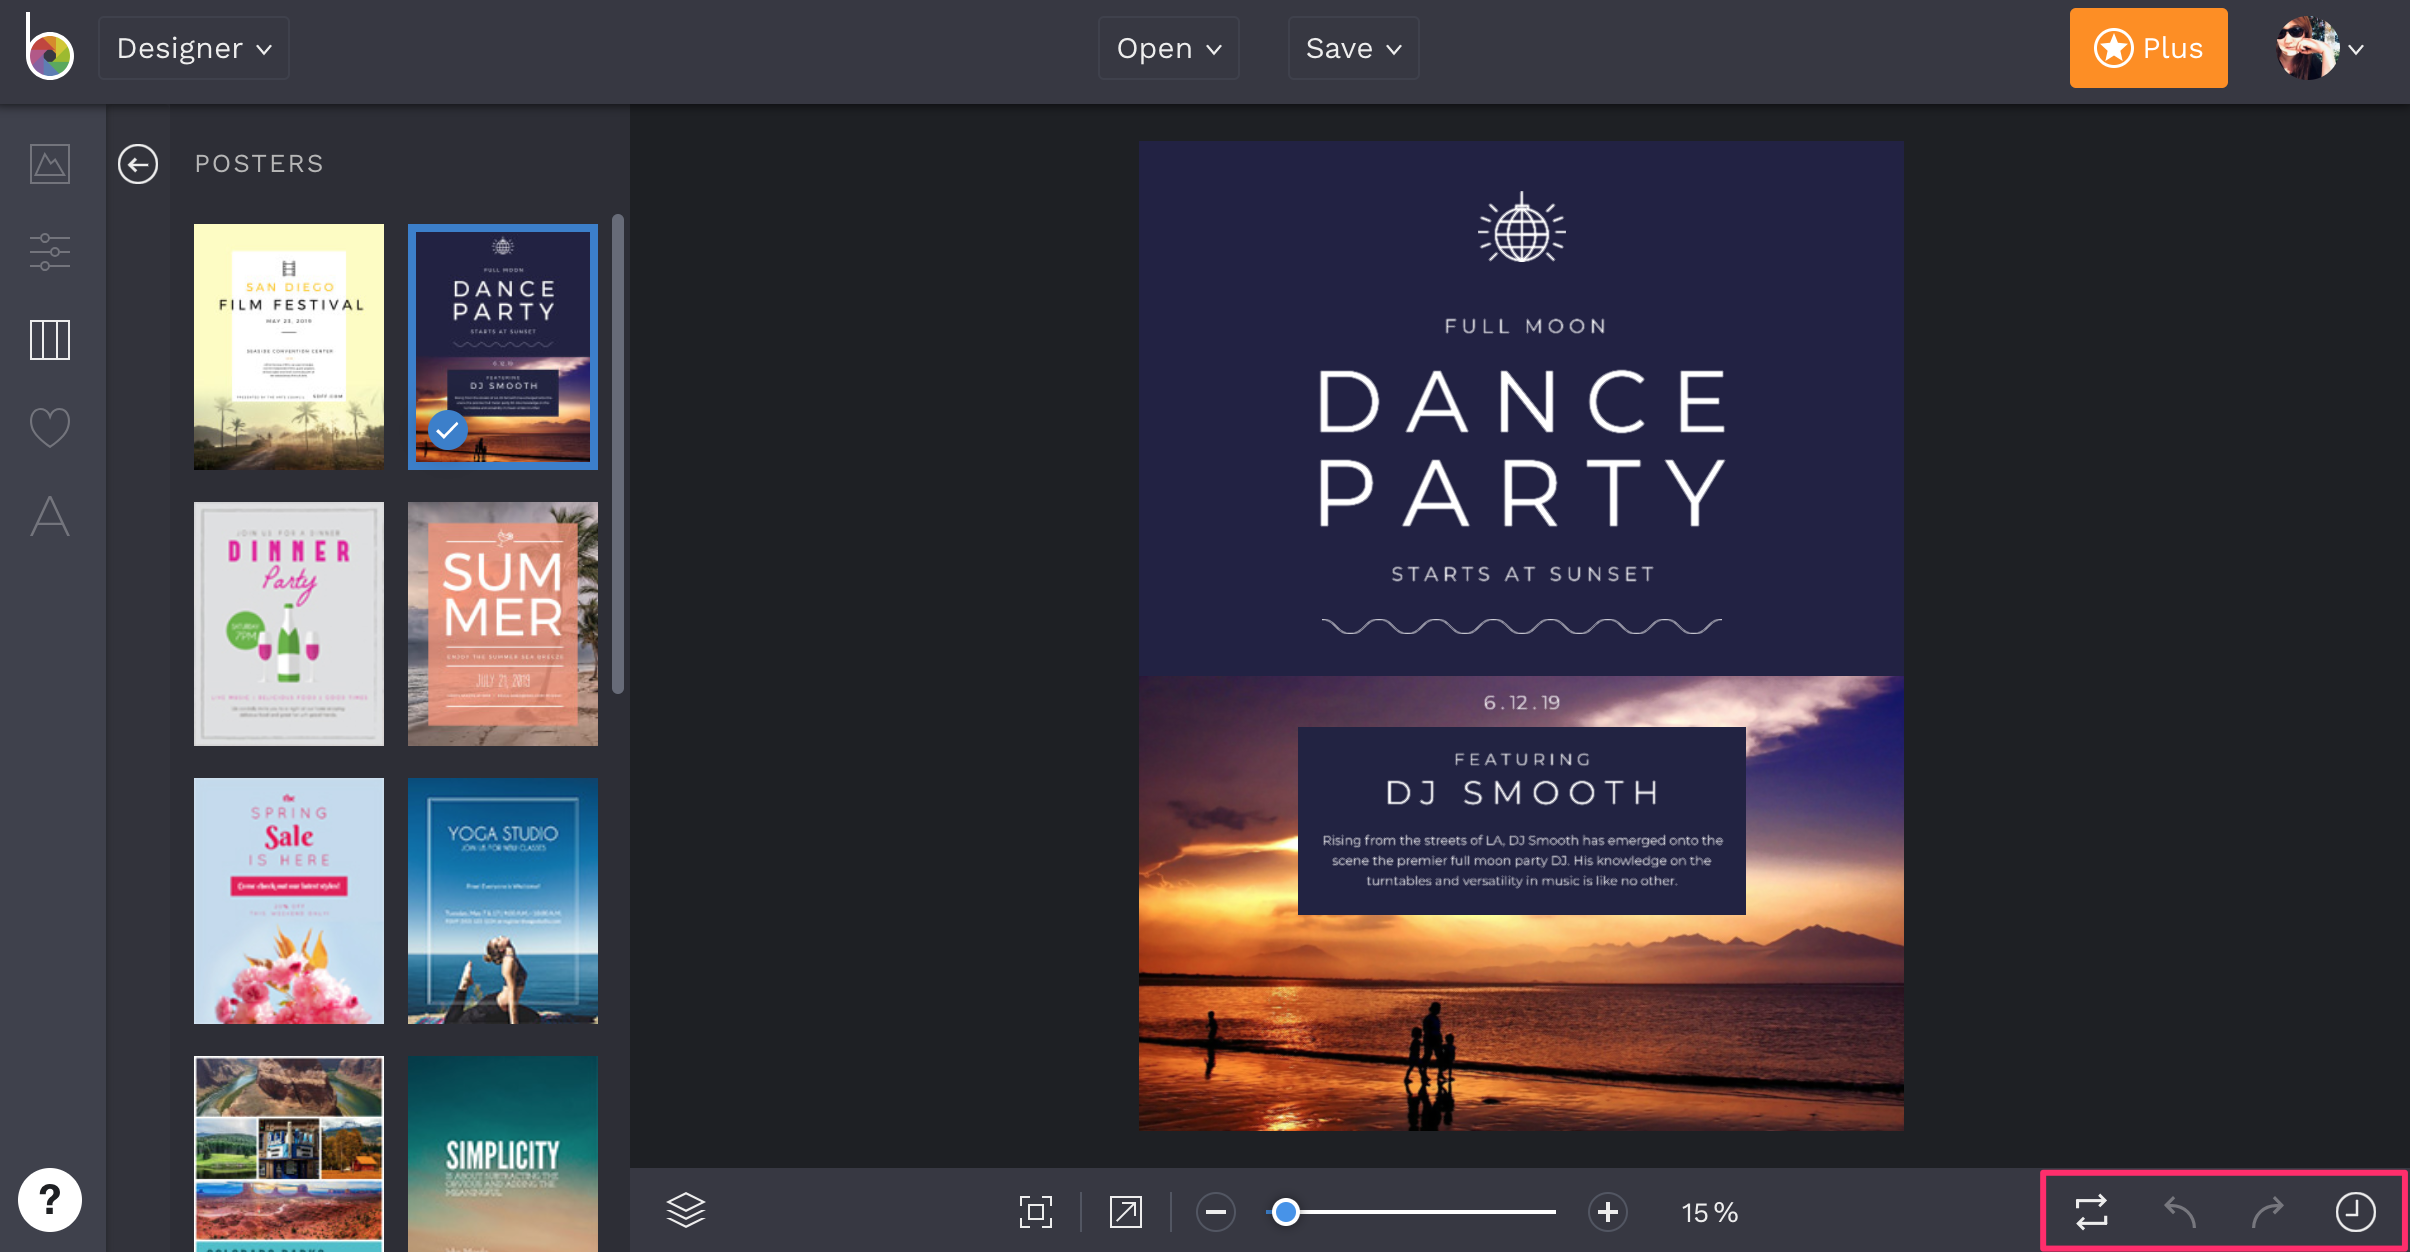Screen dimensions: 2410x1252
Task: Click the DANCE PARTY title on canvas
Action: point(1522,447)
